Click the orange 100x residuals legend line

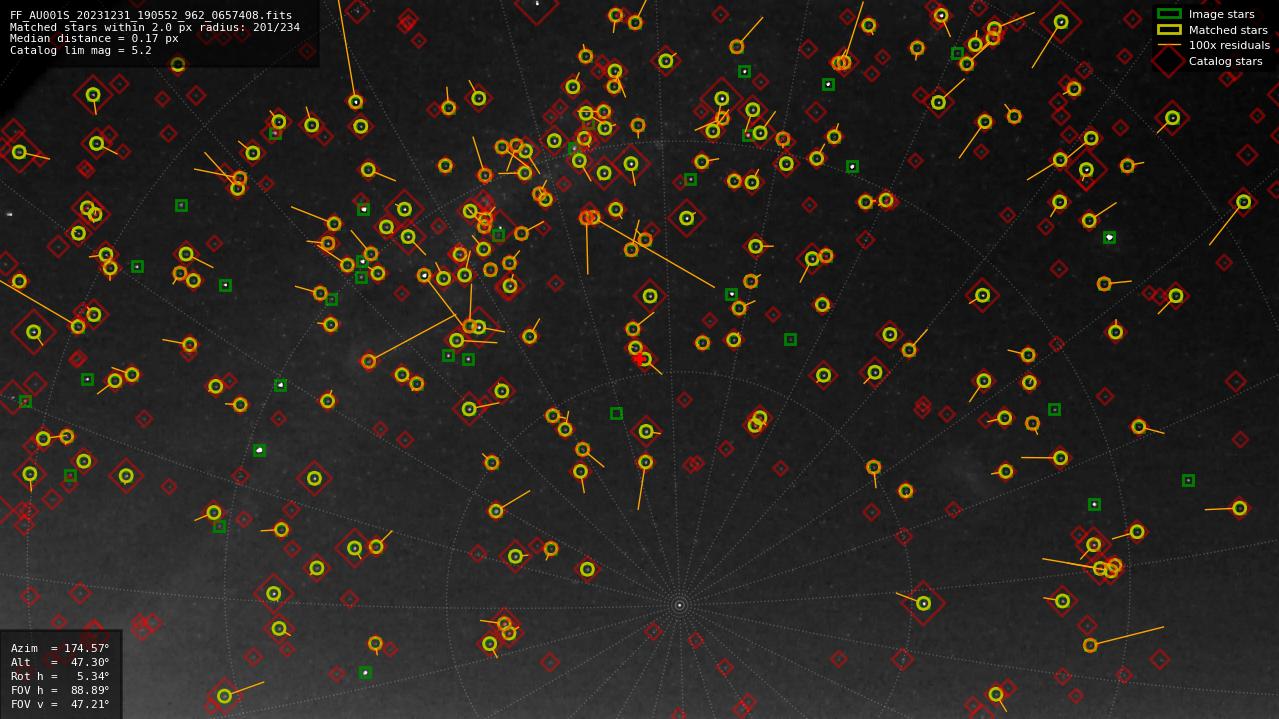click(x=1169, y=45)
